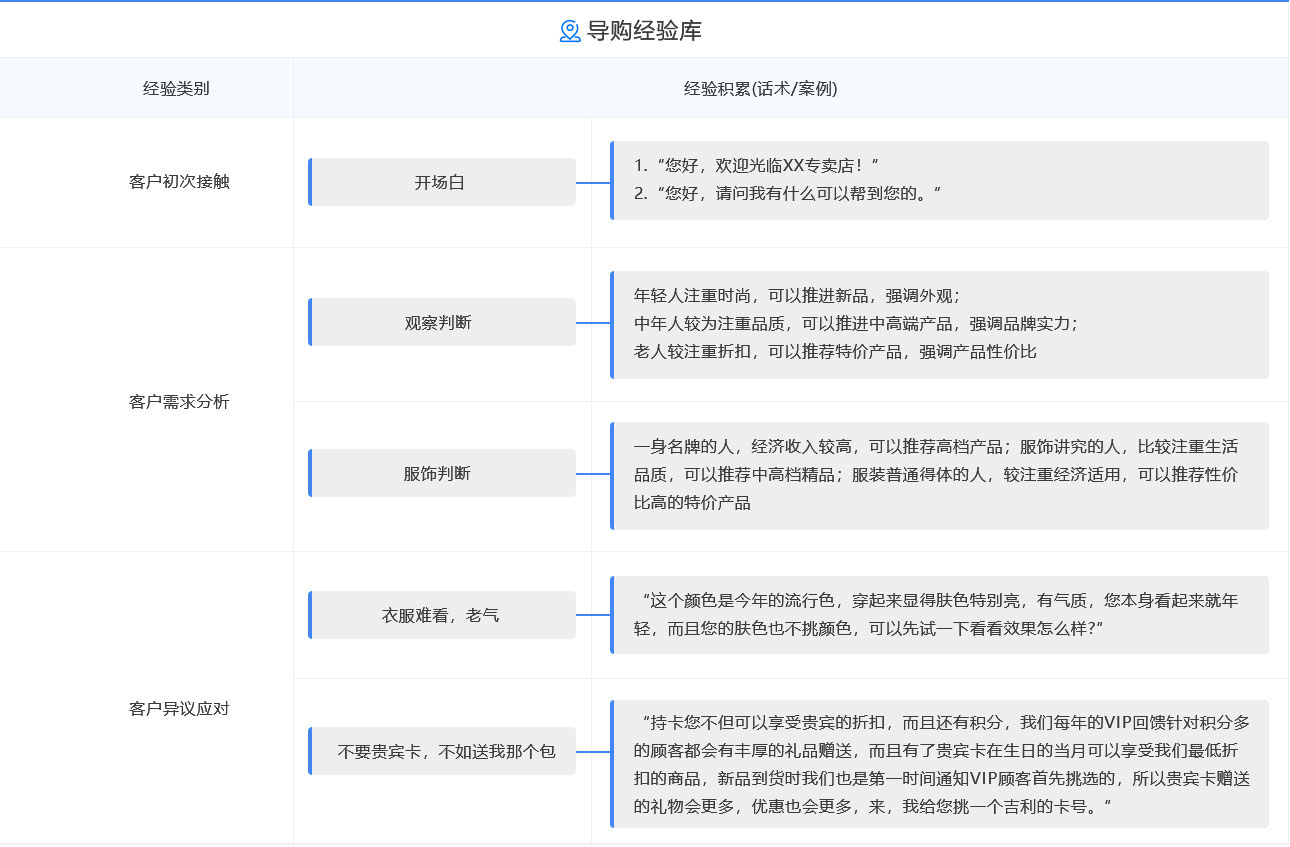Image resolution: width=1290 pixels, height=847 pixels.
Task: Click the line about 中年人较为注重品质
Action: pyautogui.click(x=855, y=324)
